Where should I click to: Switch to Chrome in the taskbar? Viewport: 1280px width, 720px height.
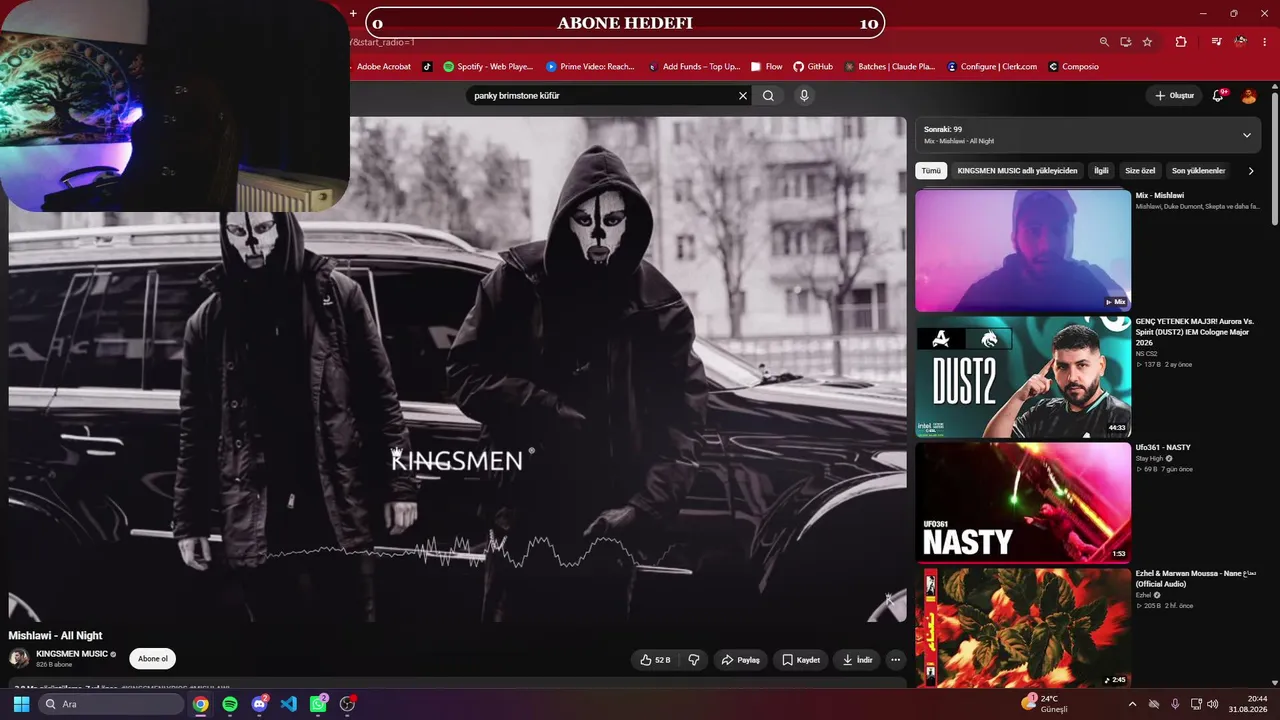point(201,704)
